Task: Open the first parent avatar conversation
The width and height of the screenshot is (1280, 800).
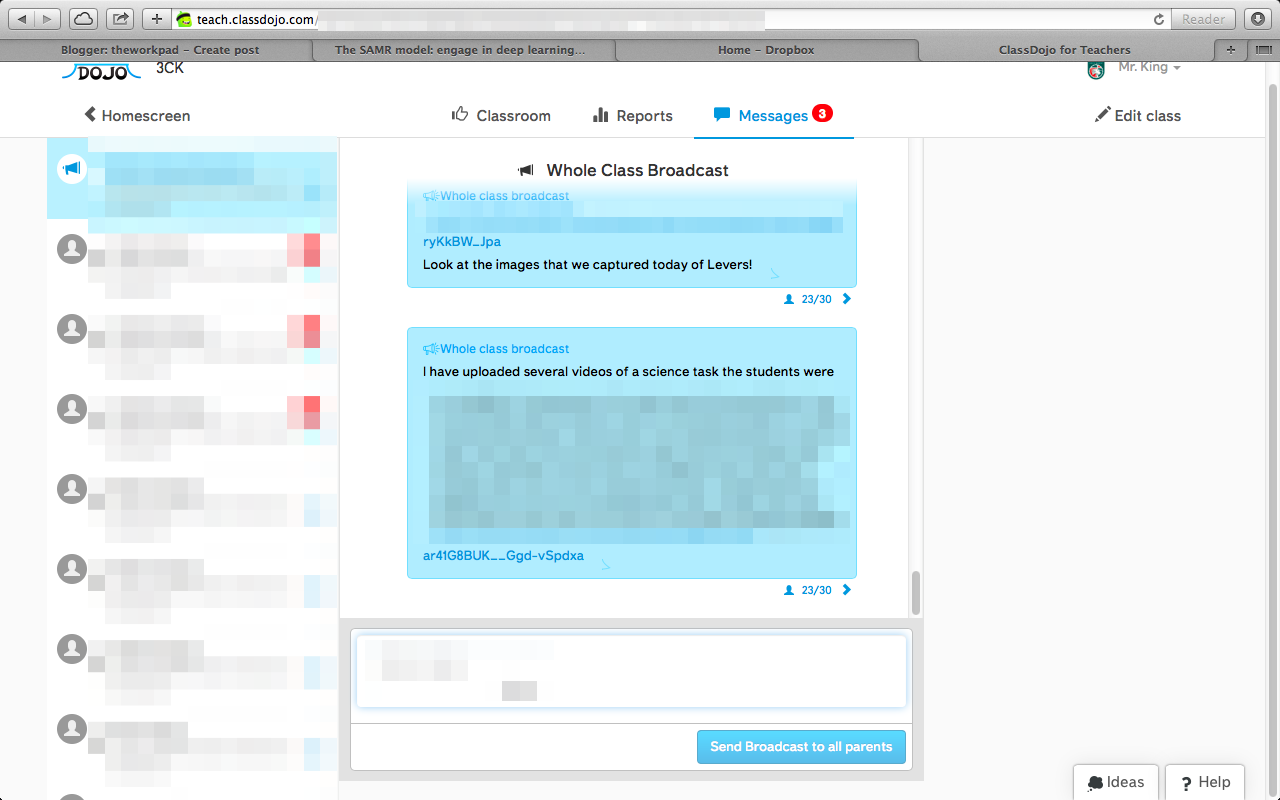Action: [72, 249]
